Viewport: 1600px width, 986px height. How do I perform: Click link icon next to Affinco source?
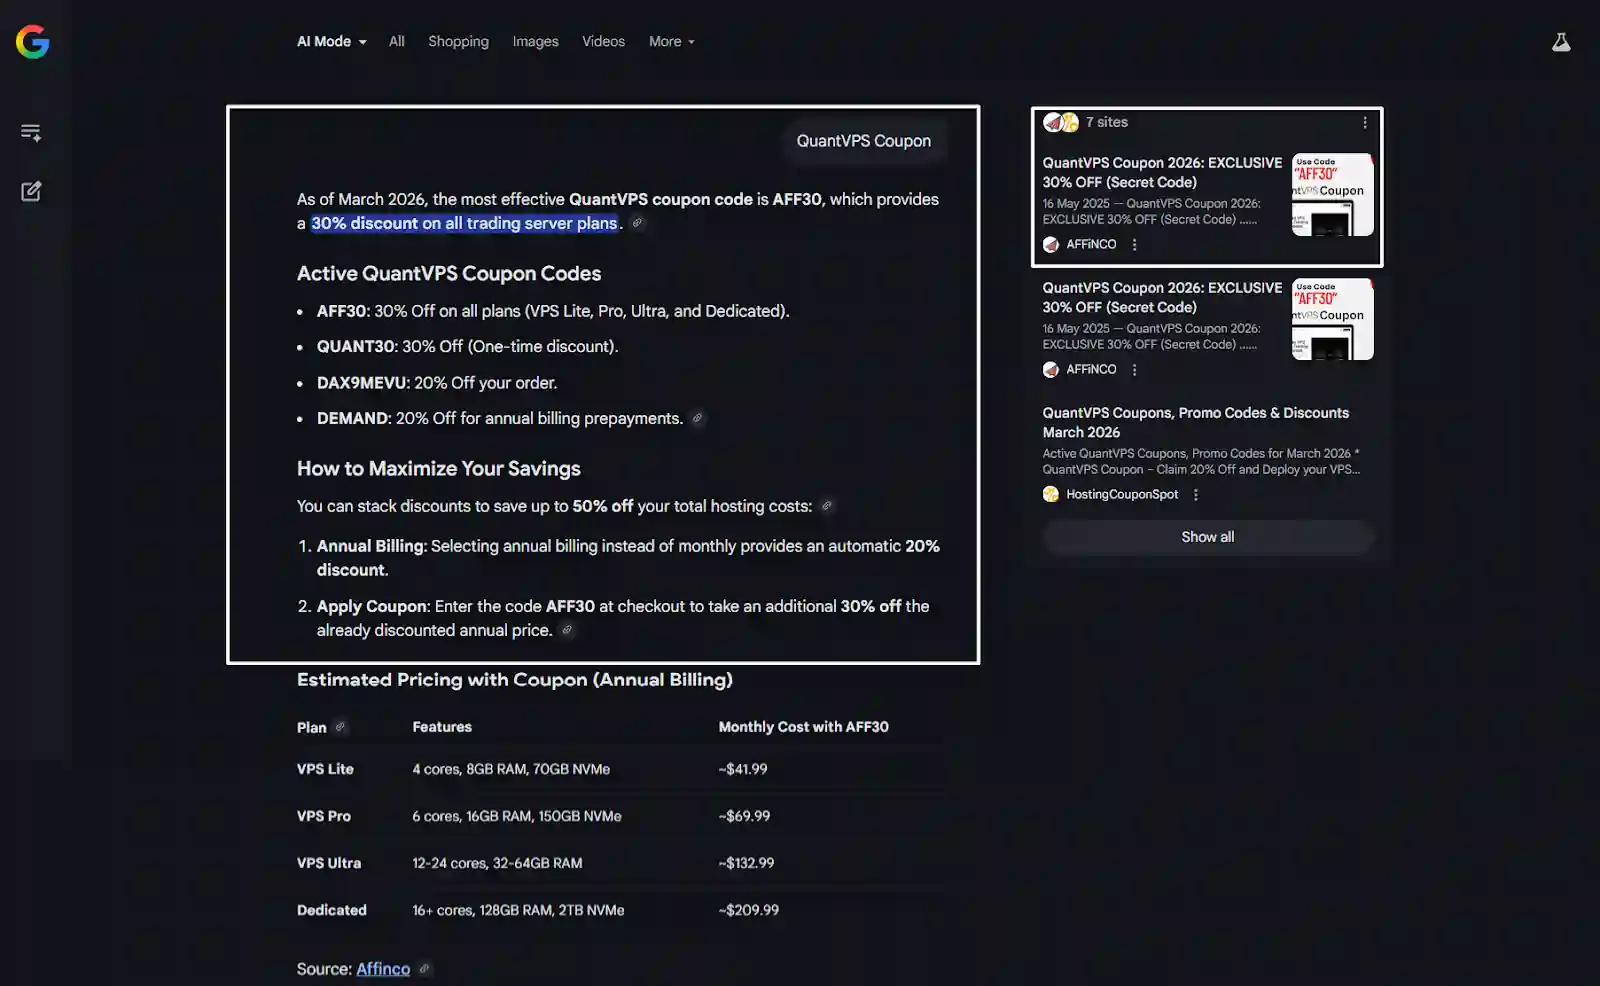pos(424,969)
